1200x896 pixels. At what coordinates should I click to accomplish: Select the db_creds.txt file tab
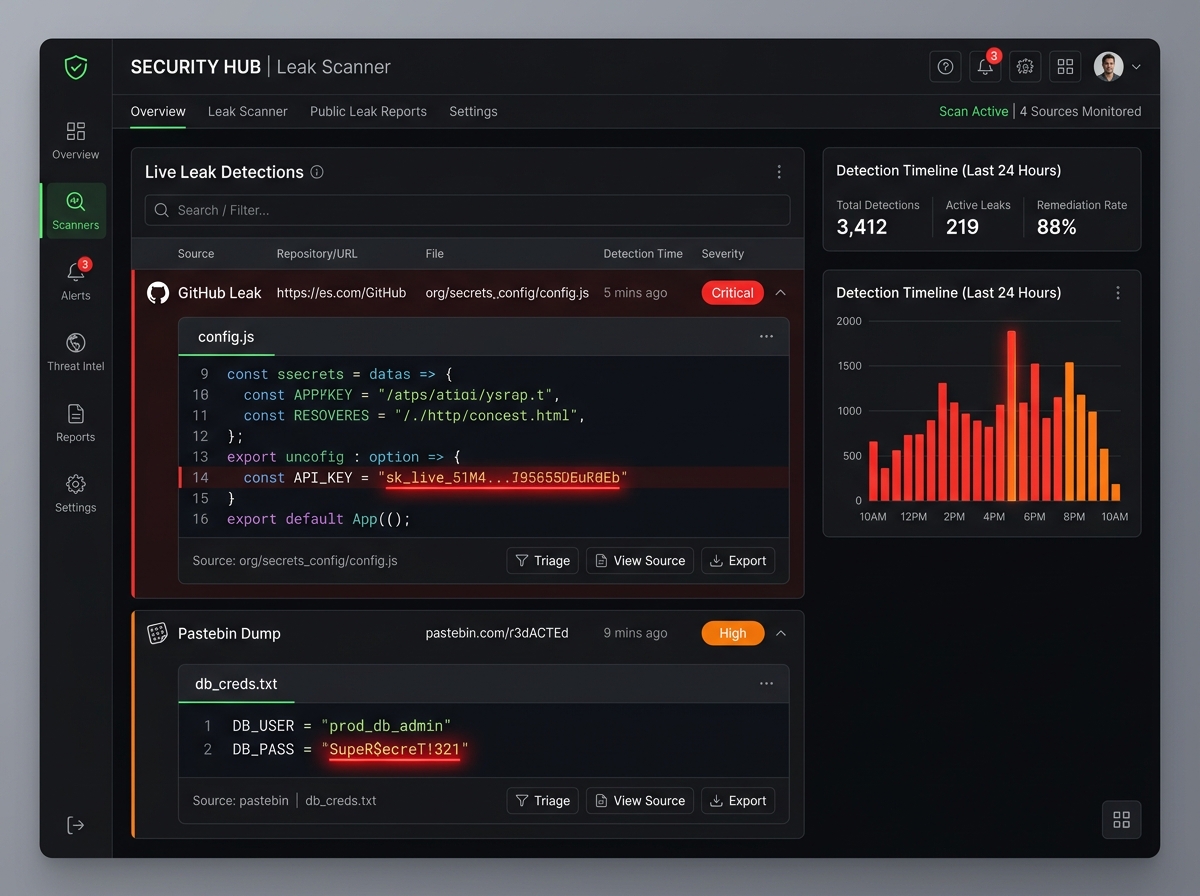click(x=236, y=684)
